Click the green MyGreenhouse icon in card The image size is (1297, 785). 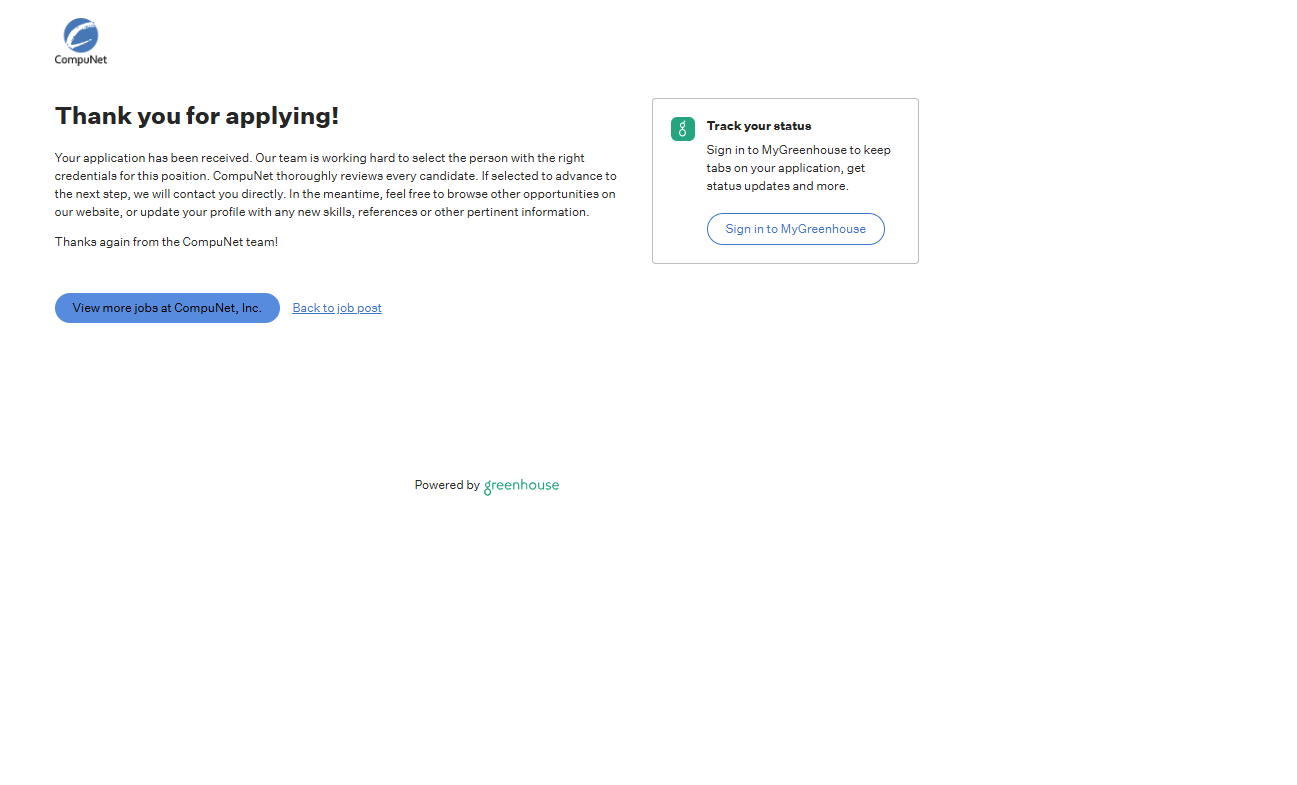682,129
